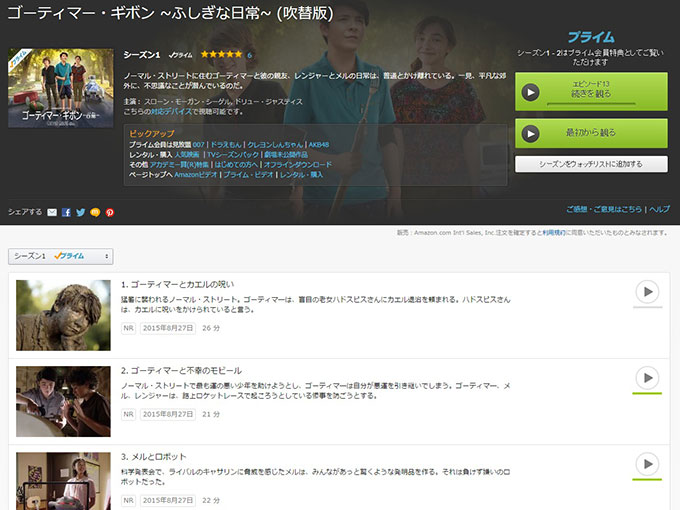Add season with シーズンをウォッチリストに追加する button
This screenshot has height=510, width=680.
pyautogui.click(x=591, y=164)
